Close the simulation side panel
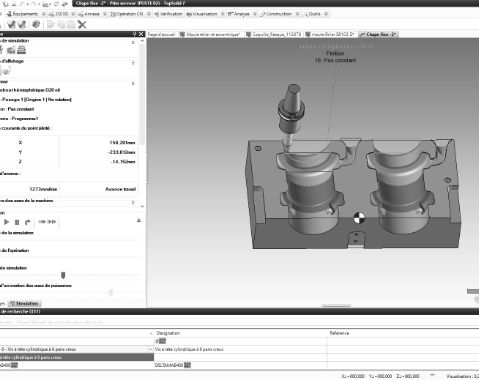 point(141,34)
